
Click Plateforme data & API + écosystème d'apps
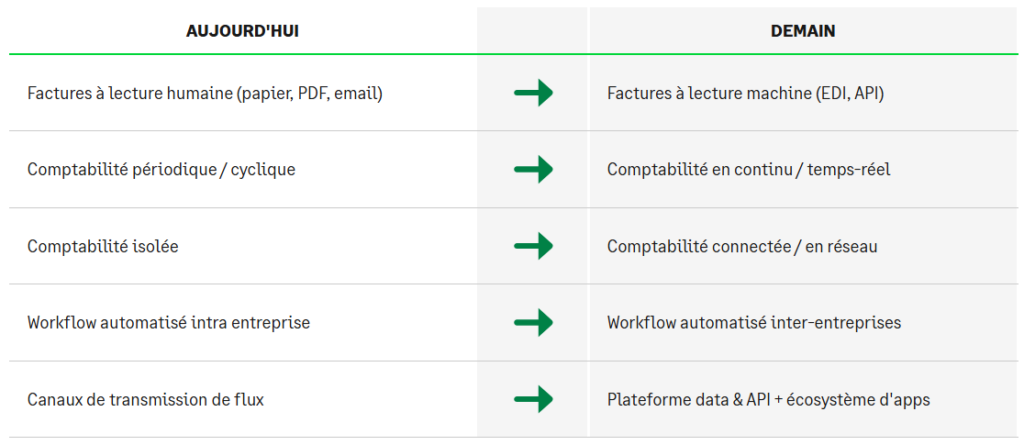(768, 400)
